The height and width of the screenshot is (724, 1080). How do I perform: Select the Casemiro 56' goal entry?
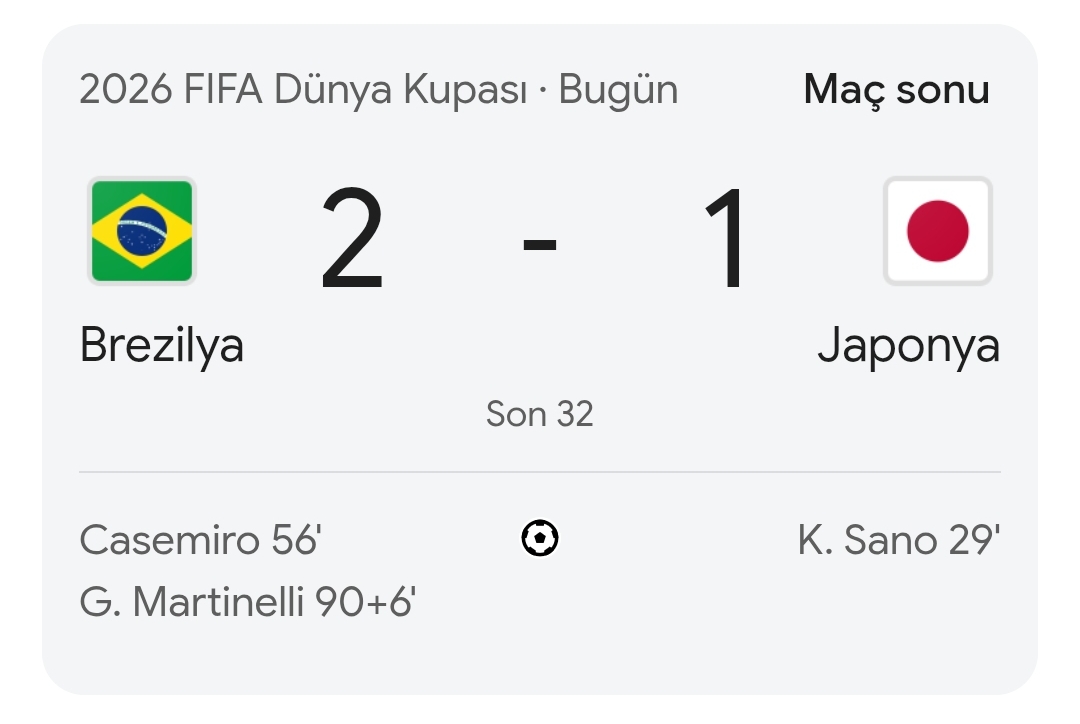pyautogui.click(x=200, y=539)
